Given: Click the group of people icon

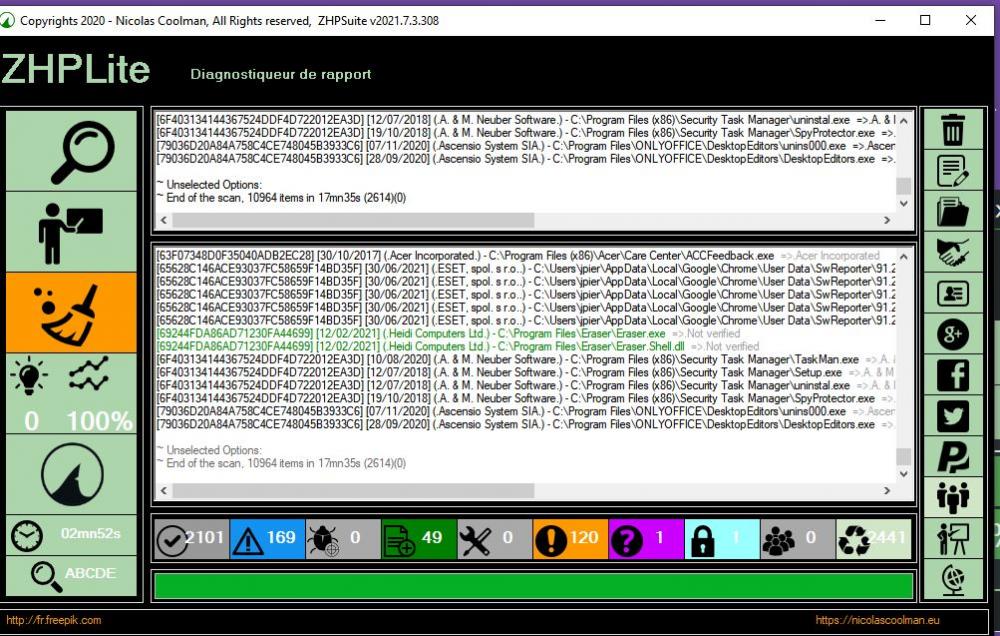Looking at the screenshot, I should pos(953,497).
